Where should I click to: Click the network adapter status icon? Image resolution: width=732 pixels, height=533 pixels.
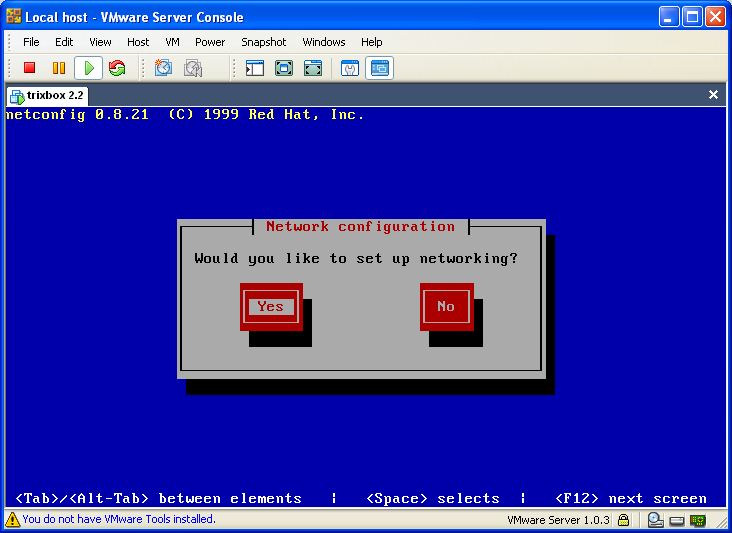tap(698, 520)
